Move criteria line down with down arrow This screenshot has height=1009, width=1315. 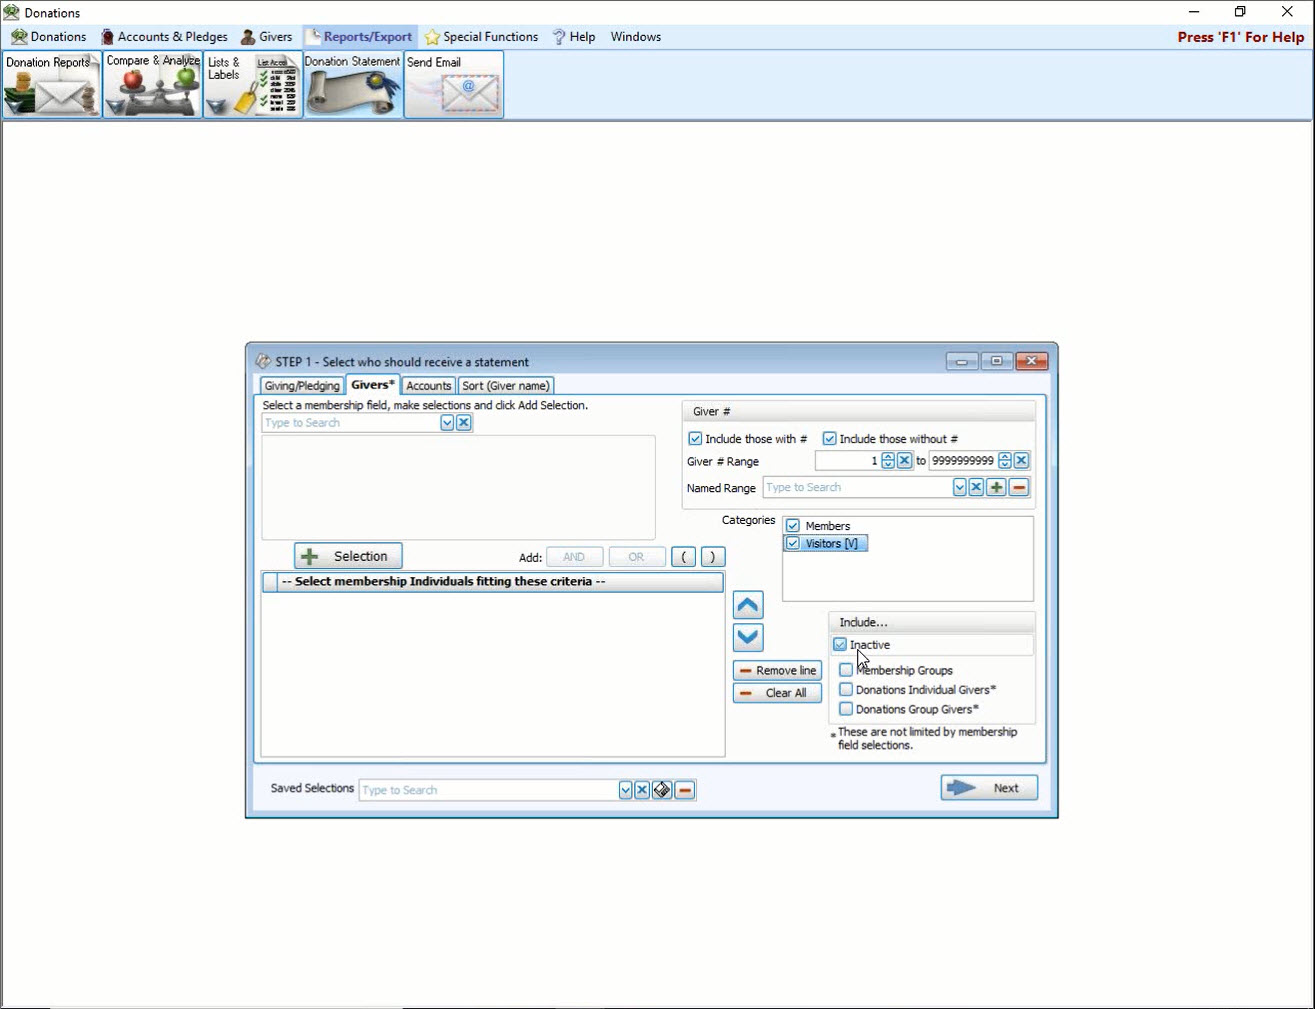point(748,638)
